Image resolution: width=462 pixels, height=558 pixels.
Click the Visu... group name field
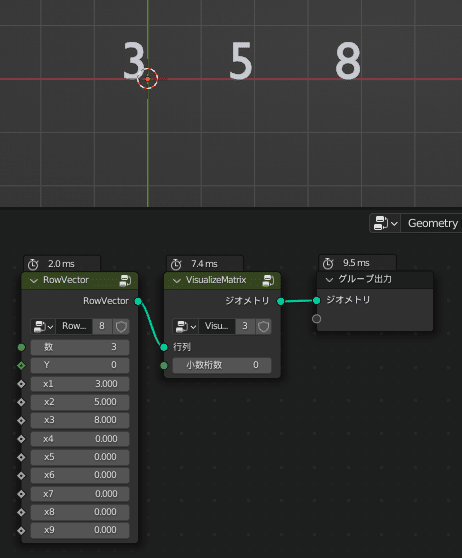[217, 326]
